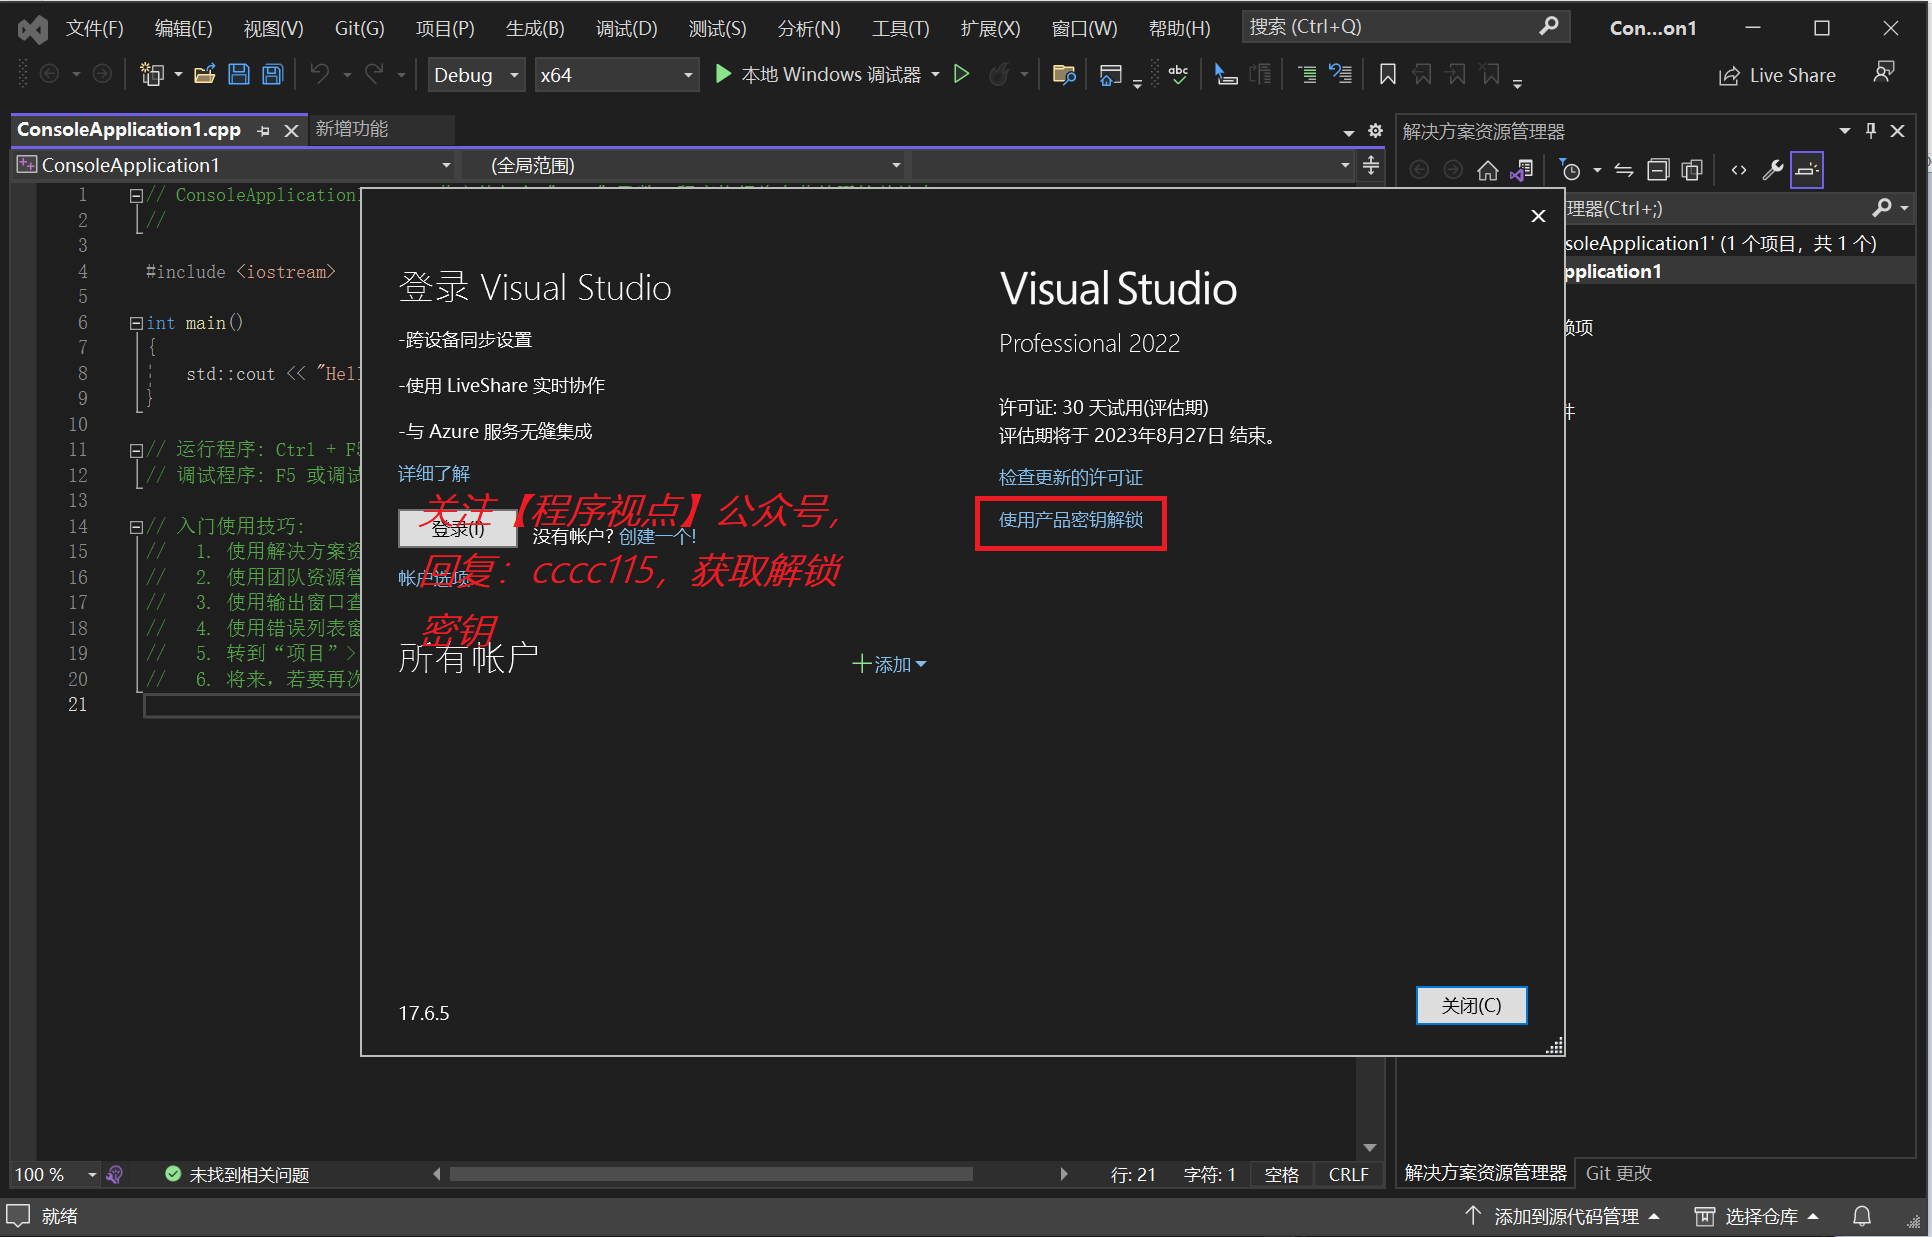Click Preview Selected Items icon in Solution Explorer
Image resolution: width=1932 pixels, height=1237 pixels.
pos(1807,170)
